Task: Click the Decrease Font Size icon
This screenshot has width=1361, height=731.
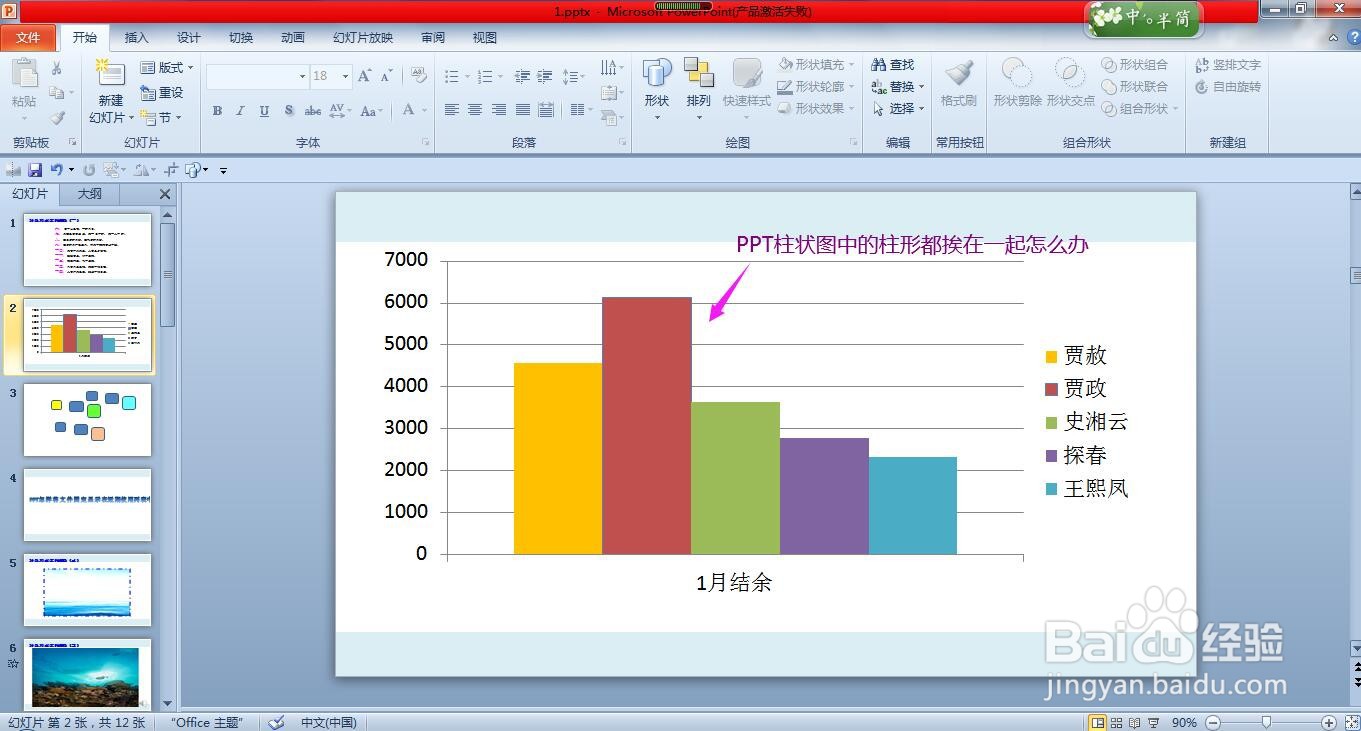Action: [385, 76]
